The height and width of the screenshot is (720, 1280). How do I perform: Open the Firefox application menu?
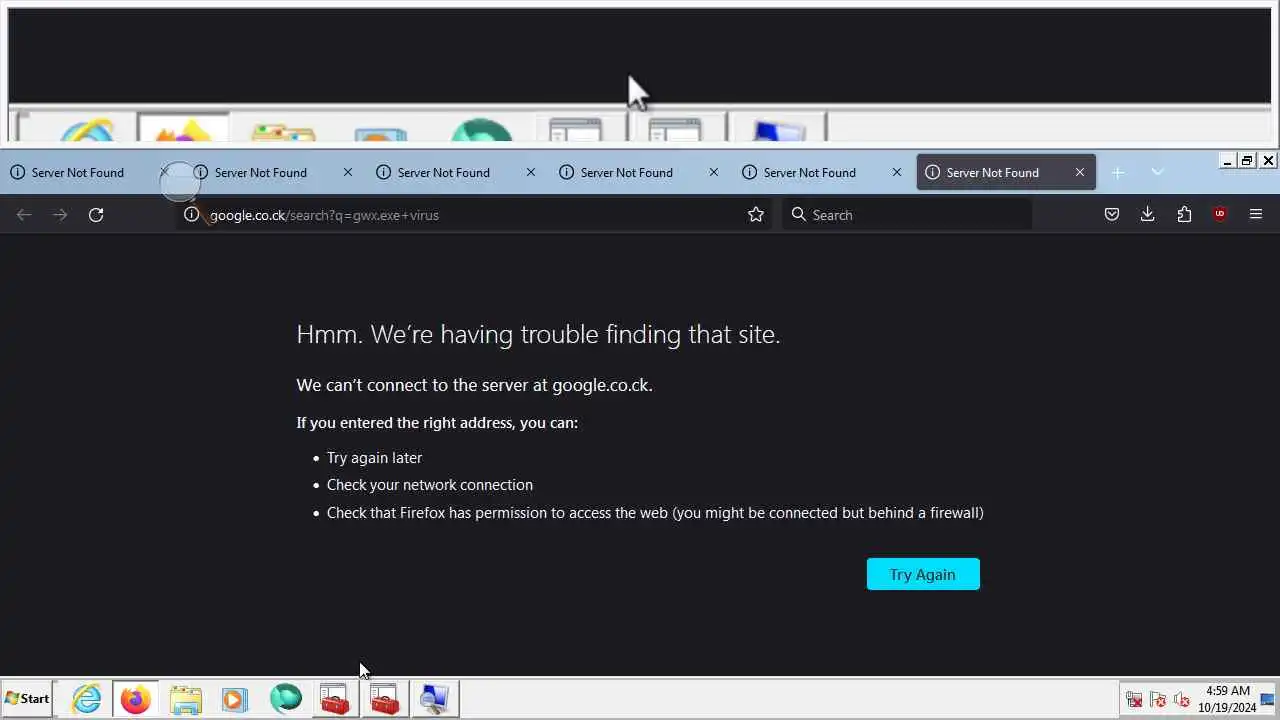point(1256,214)
